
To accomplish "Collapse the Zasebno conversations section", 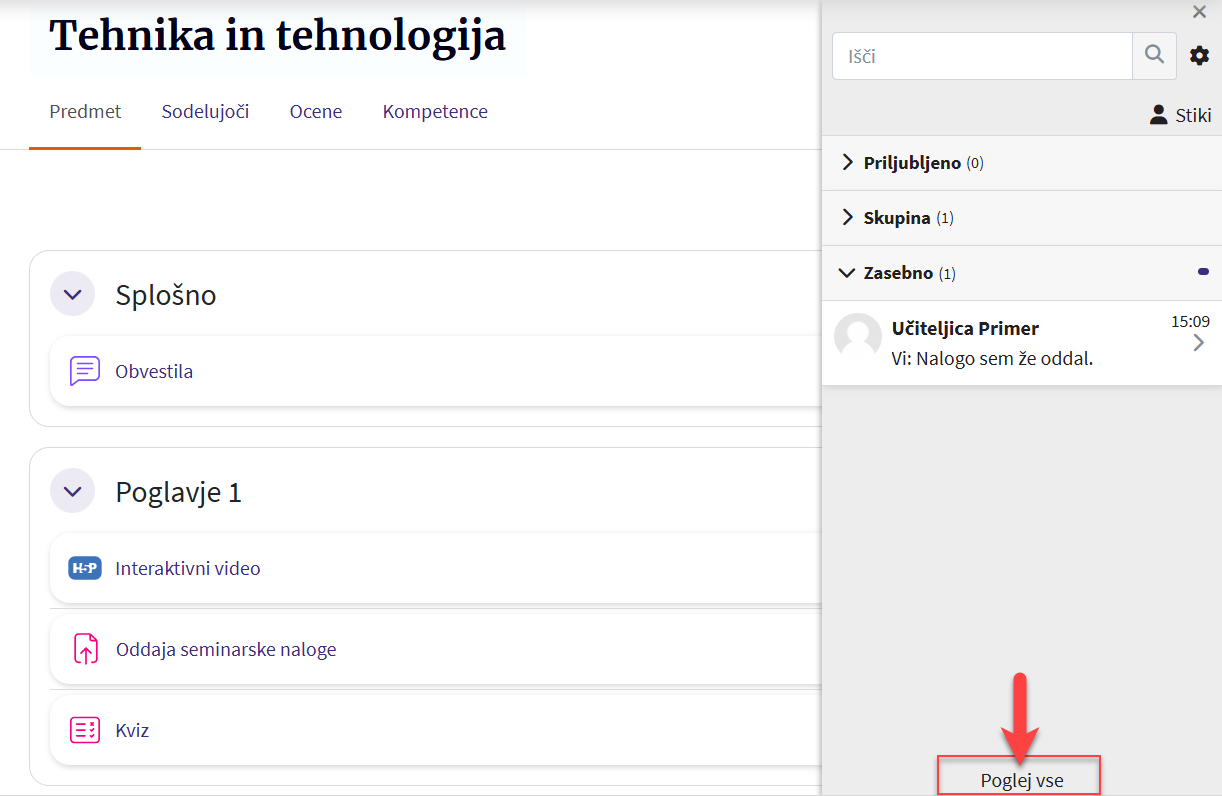I will pos(898,273).
